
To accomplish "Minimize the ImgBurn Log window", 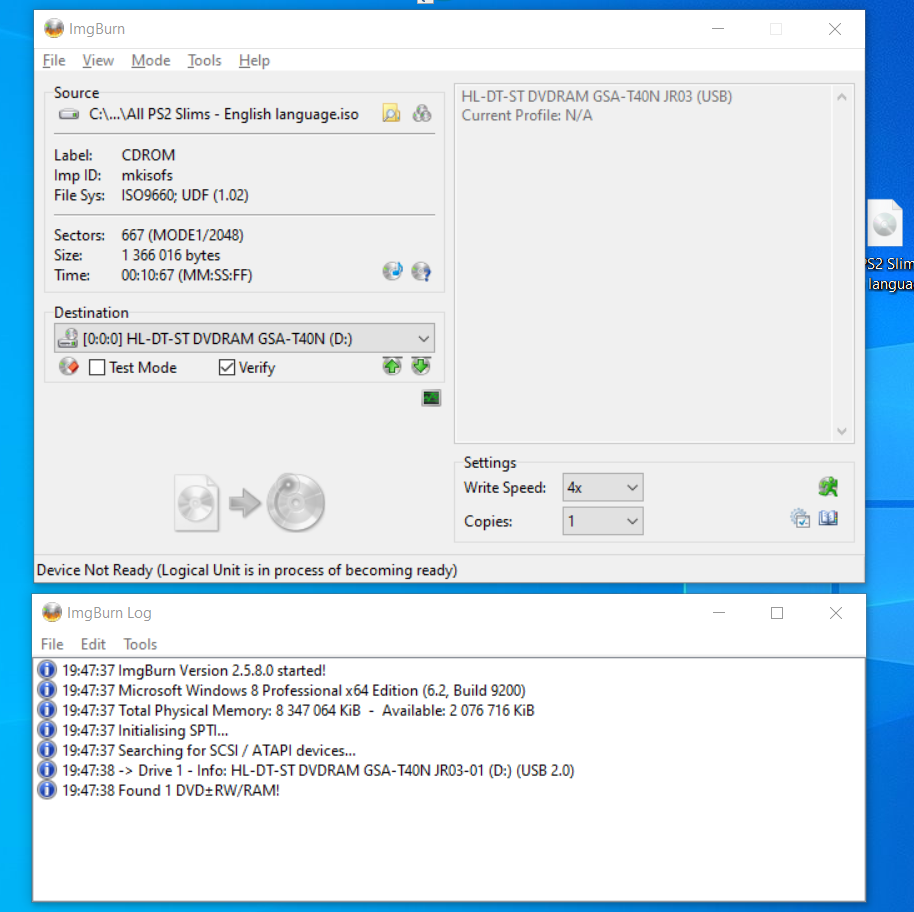I will 719,613.
